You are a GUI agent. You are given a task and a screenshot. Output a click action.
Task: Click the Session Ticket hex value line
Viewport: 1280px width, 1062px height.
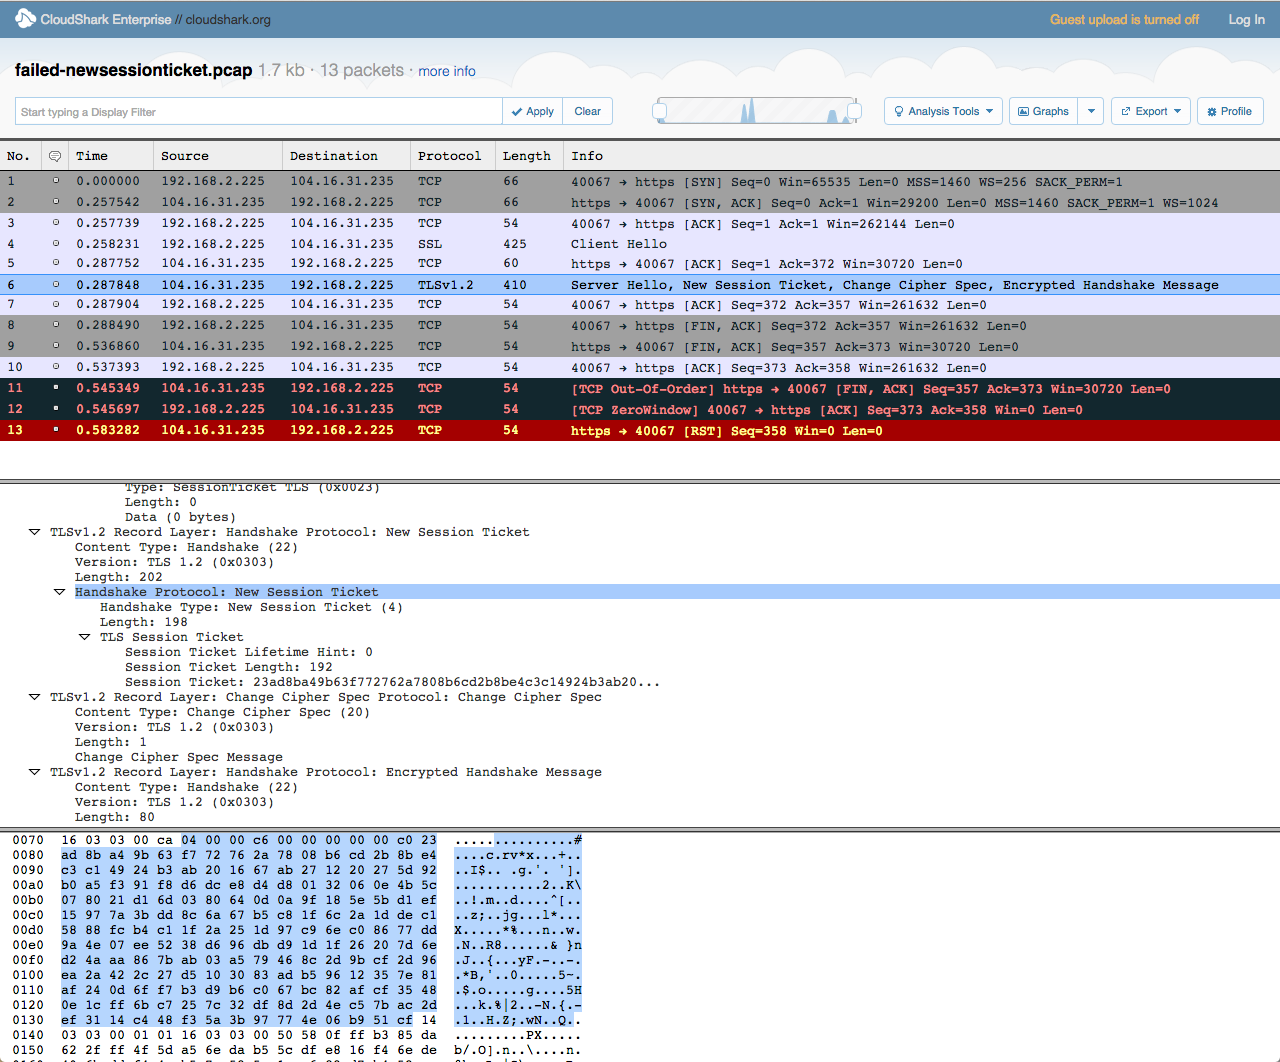pos(392,682)
